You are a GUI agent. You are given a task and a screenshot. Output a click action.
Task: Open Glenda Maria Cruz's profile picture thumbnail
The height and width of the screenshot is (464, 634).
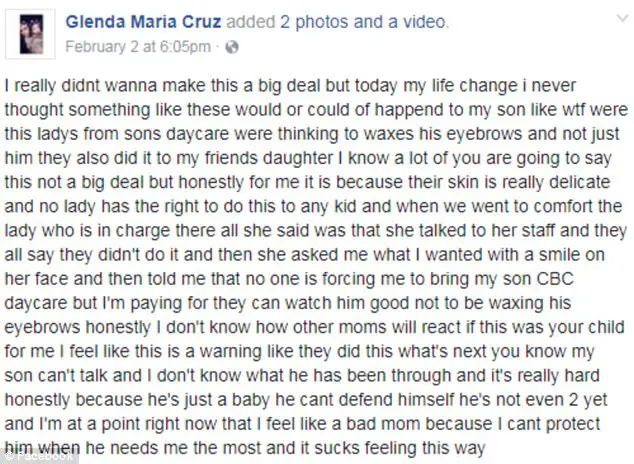point(34,31)
